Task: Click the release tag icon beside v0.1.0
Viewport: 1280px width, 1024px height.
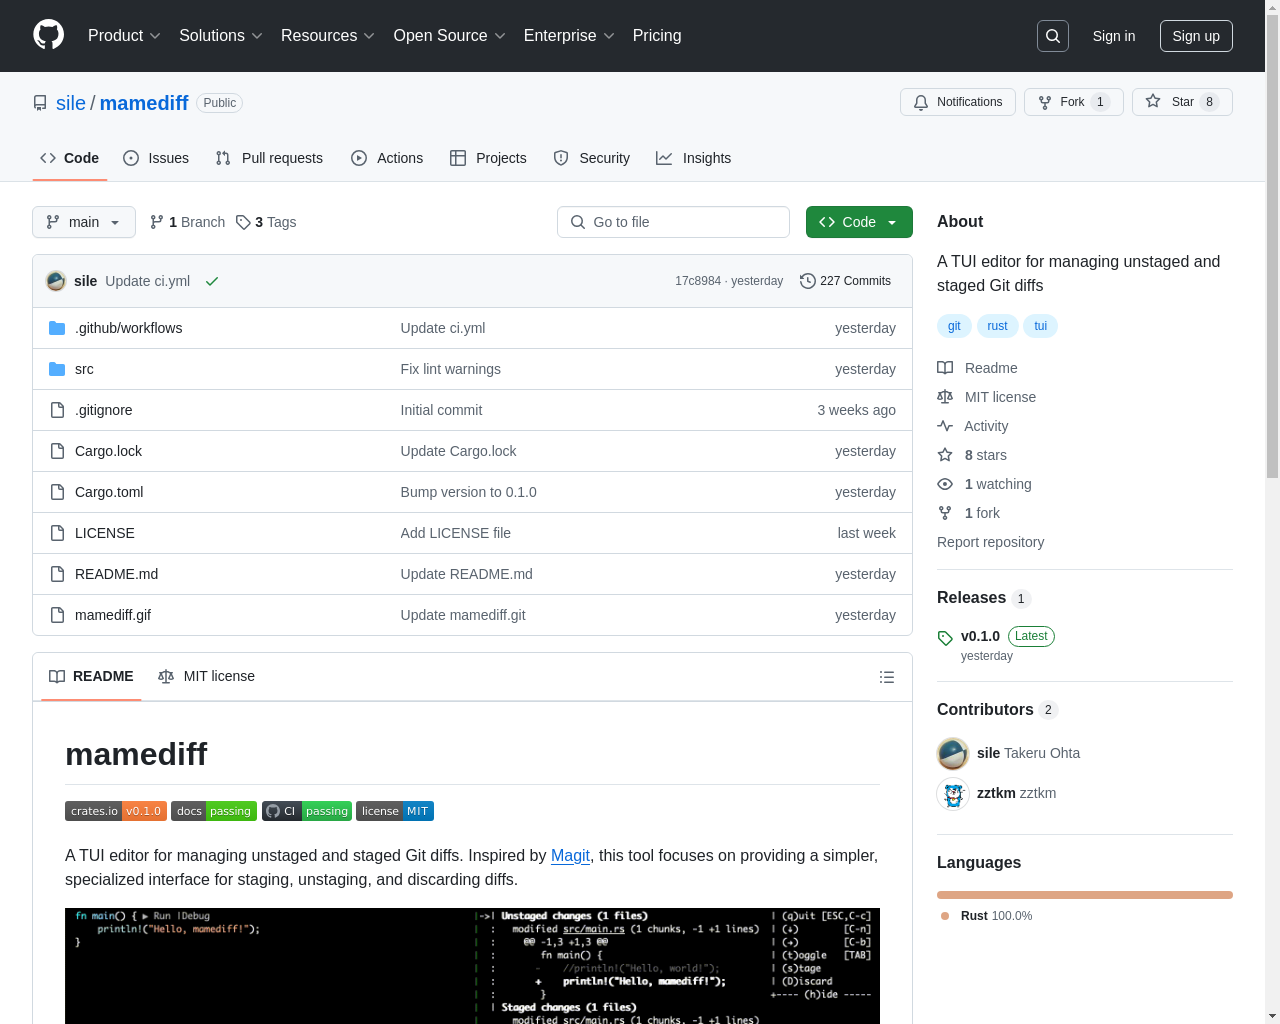Action: pos(945,638)
